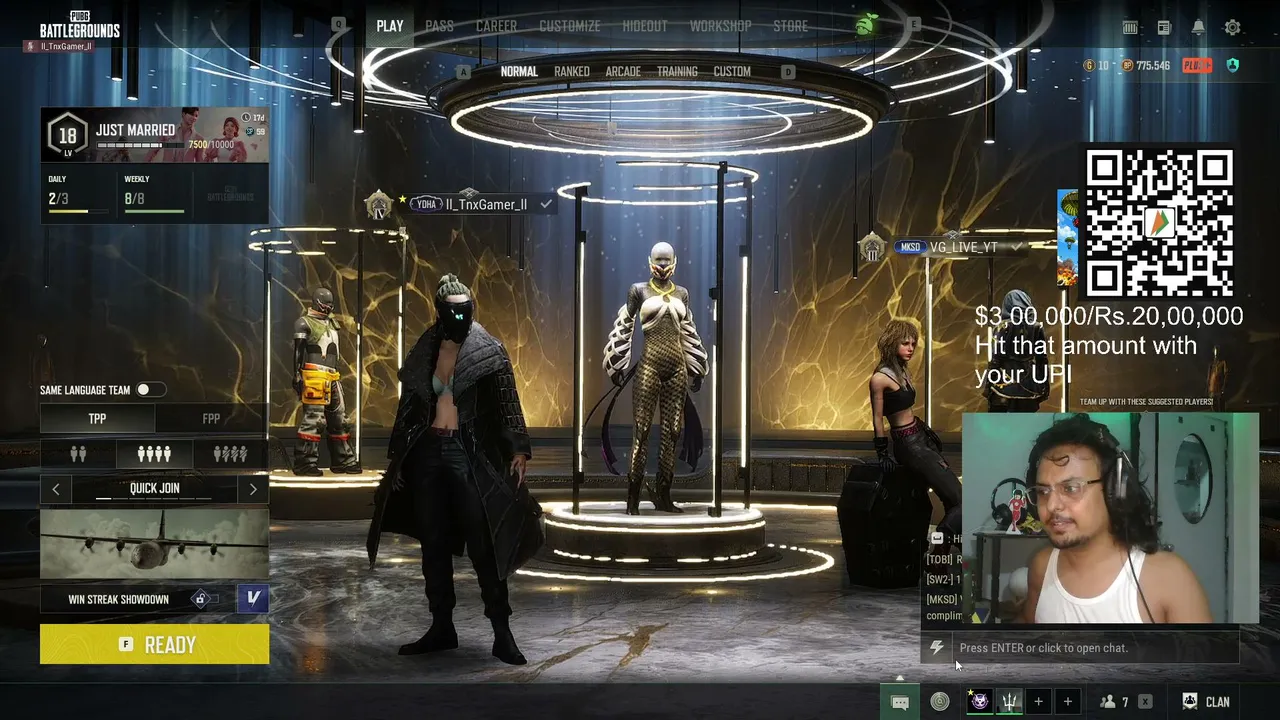
Task: Go to next map mode with right arrow
Action: 253,489
